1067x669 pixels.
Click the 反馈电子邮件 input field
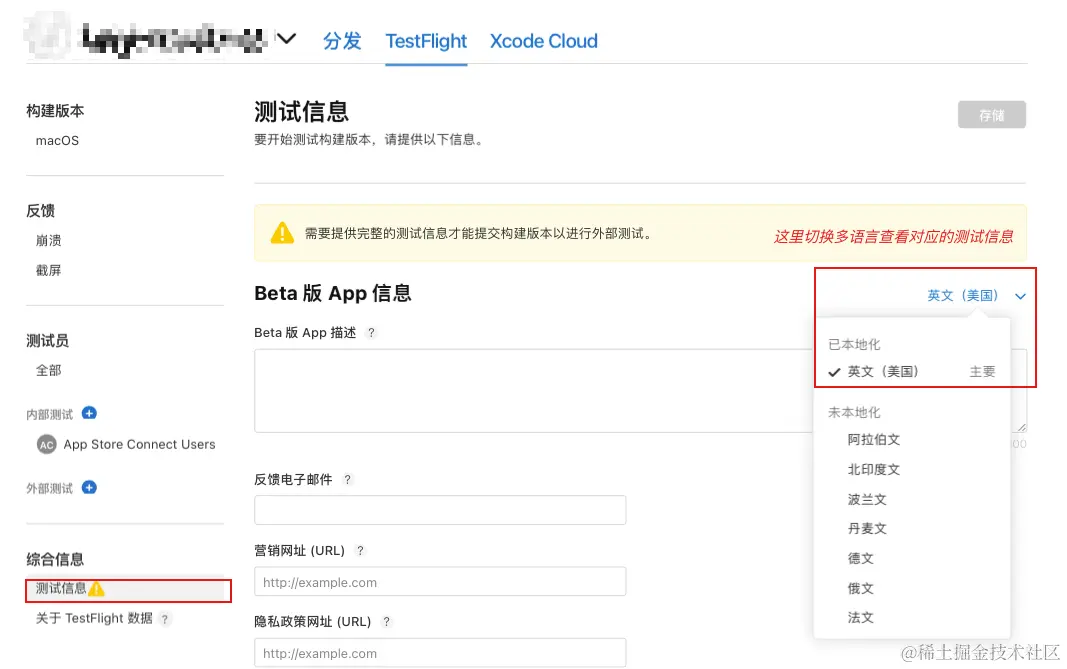coord(440,510)
